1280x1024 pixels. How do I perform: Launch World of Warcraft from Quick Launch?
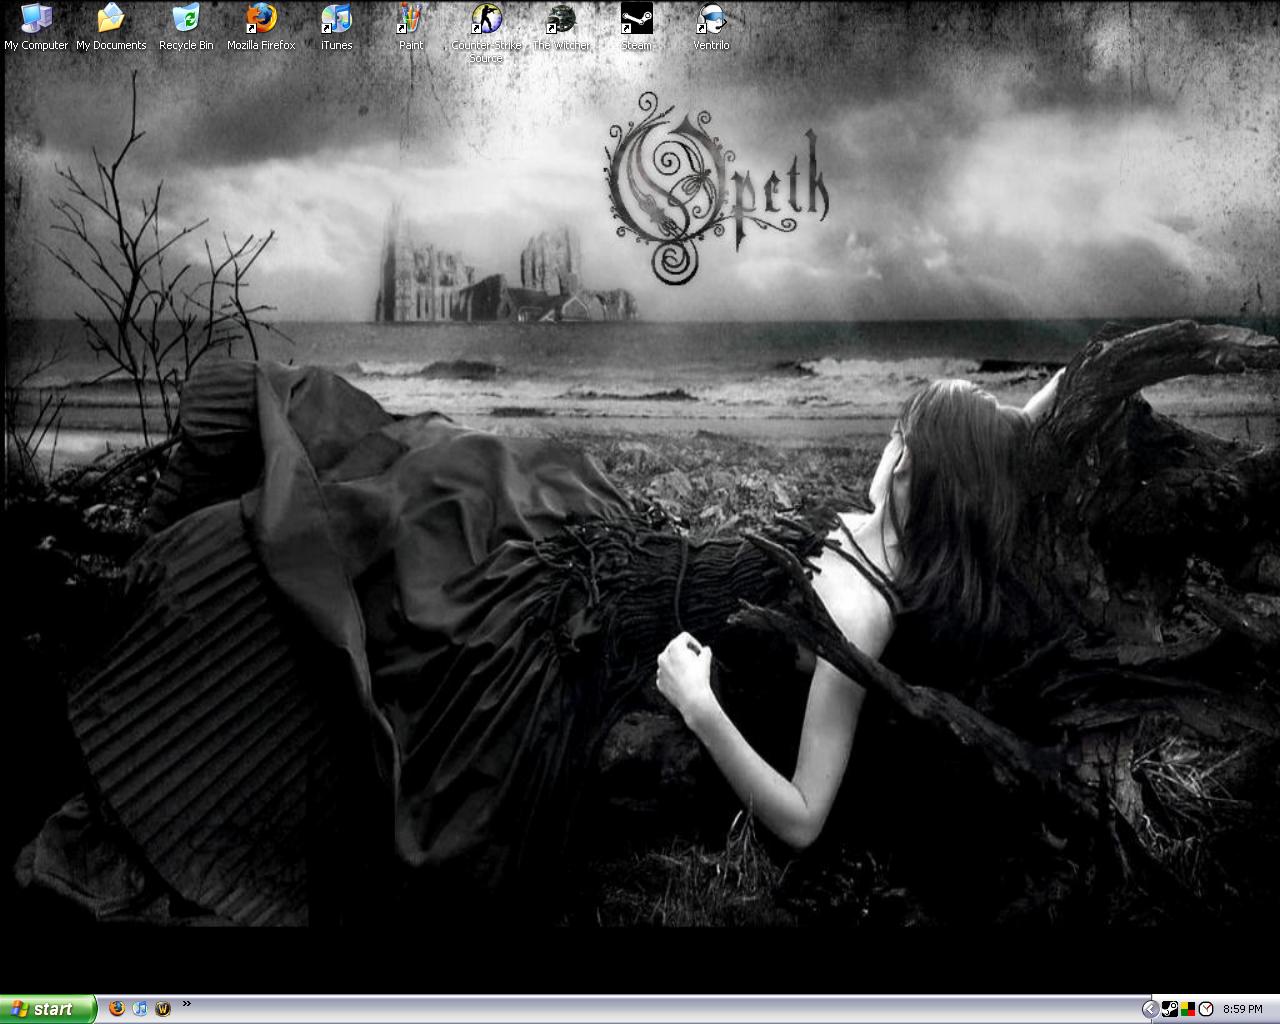(x=163, y=1009)
